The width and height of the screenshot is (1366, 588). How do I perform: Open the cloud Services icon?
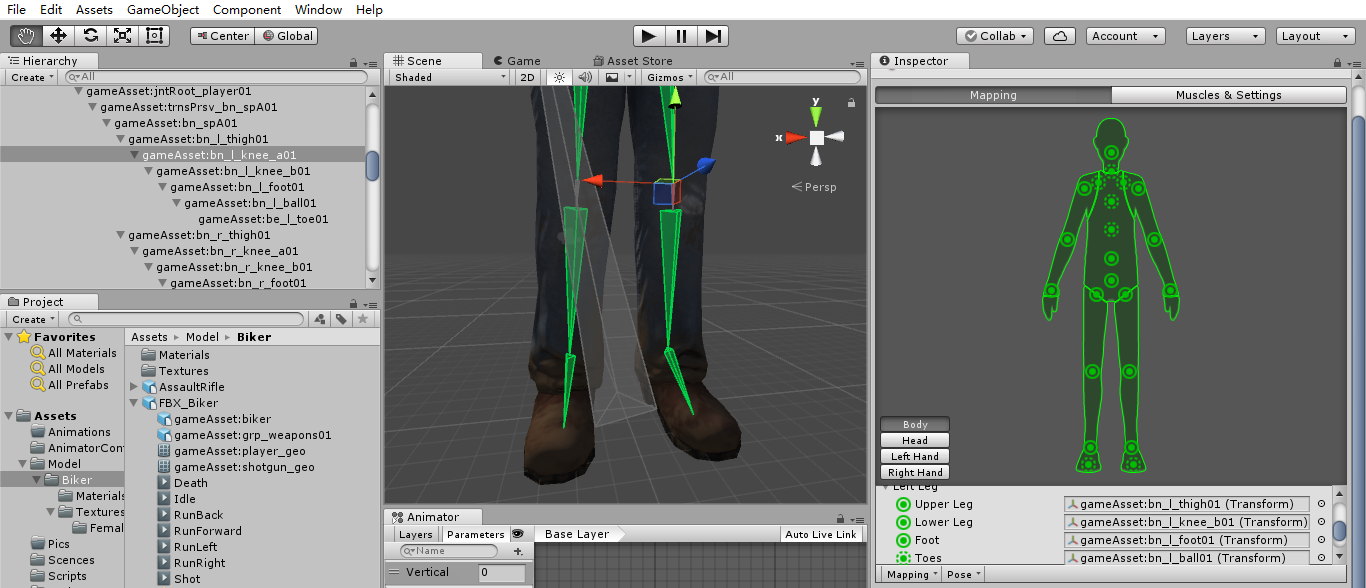point(1060,36)
